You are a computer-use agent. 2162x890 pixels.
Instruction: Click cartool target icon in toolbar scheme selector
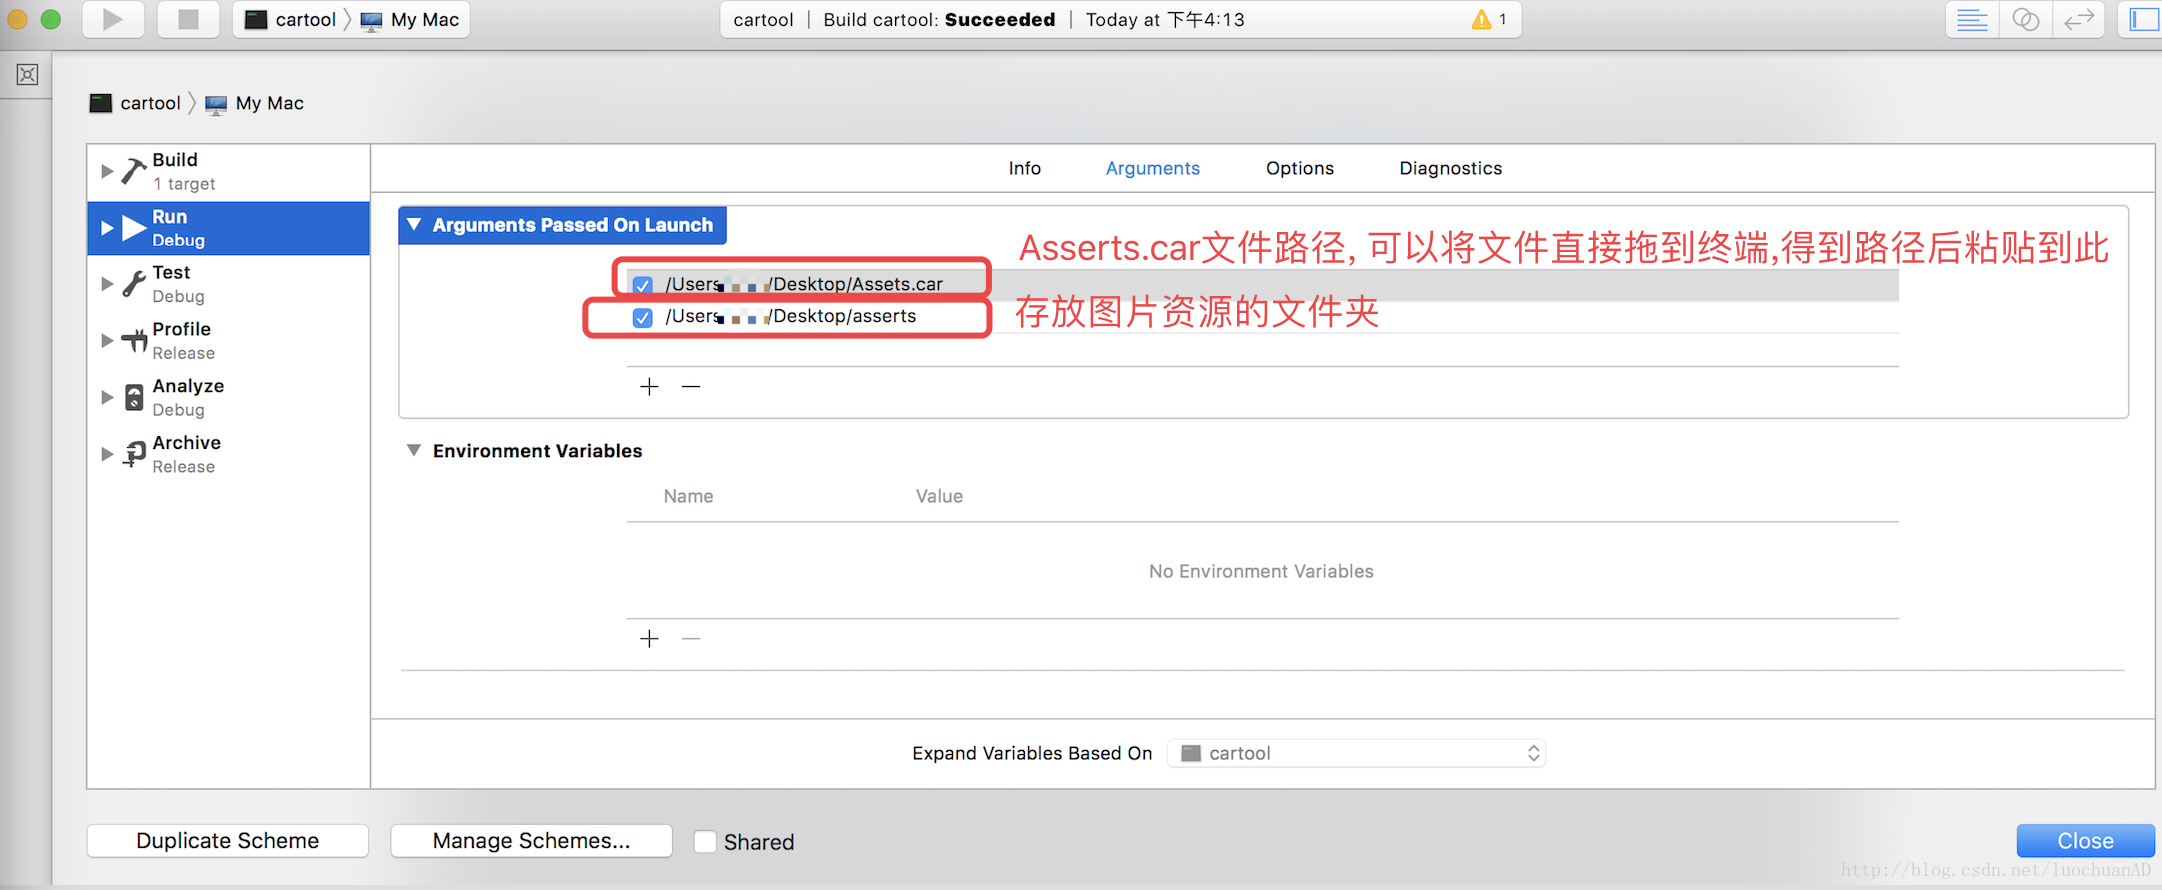[x=256, y=19]
